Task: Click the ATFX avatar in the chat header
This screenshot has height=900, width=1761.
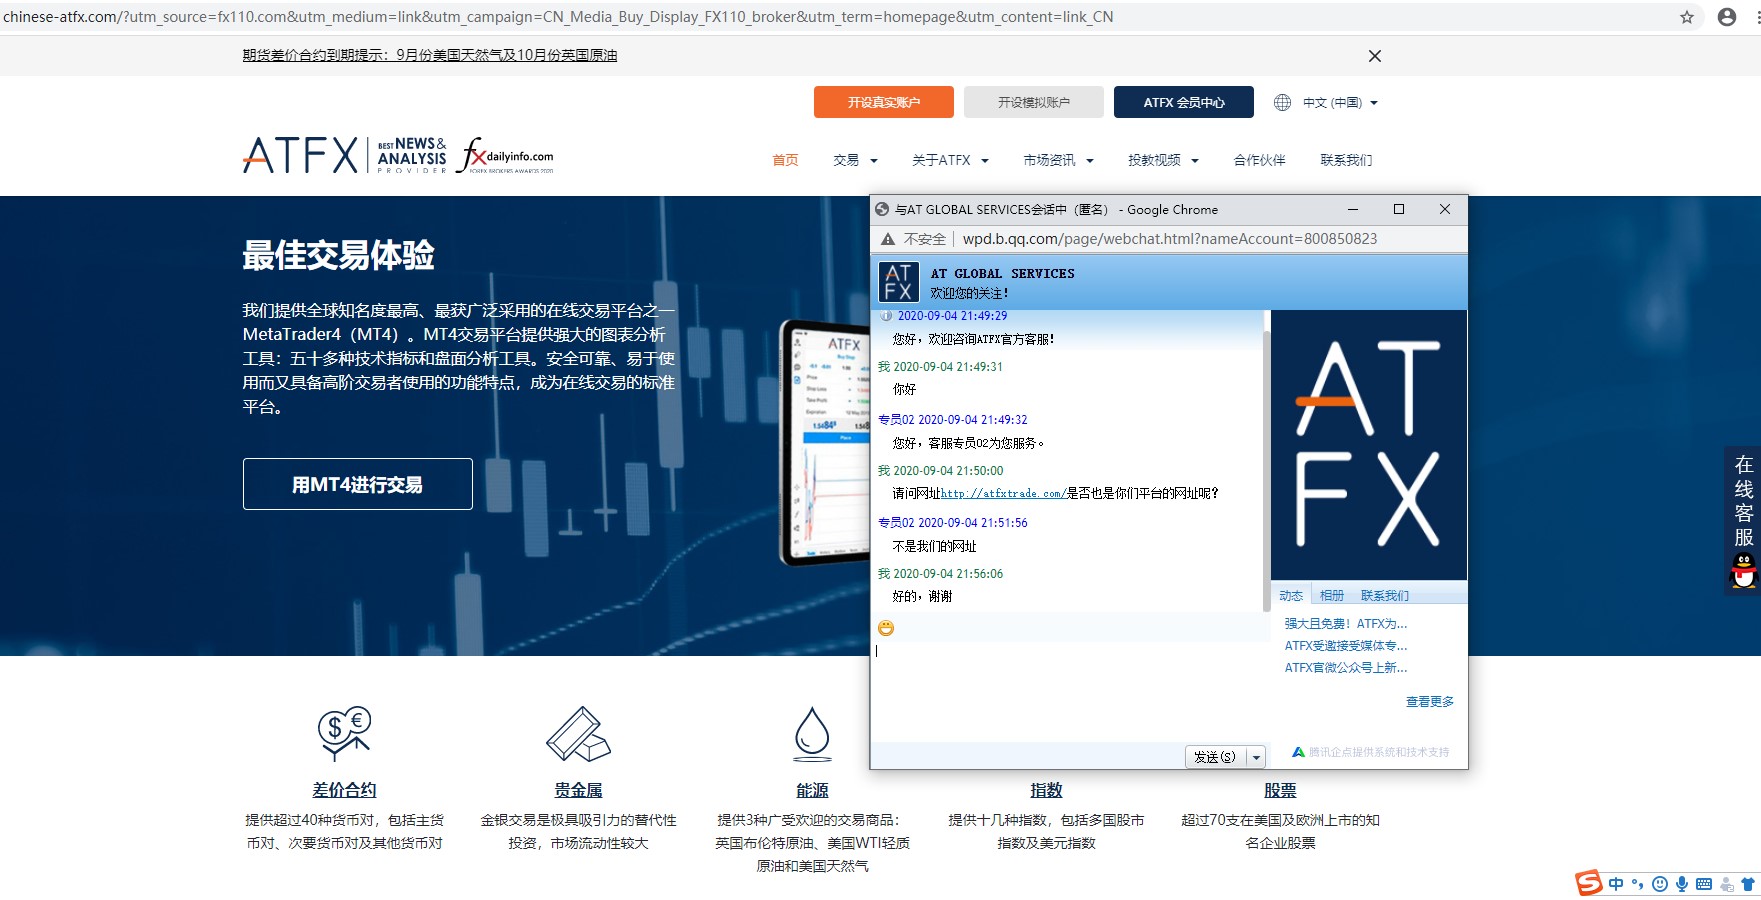Action: pyautogui.click(x=899, y=282)
